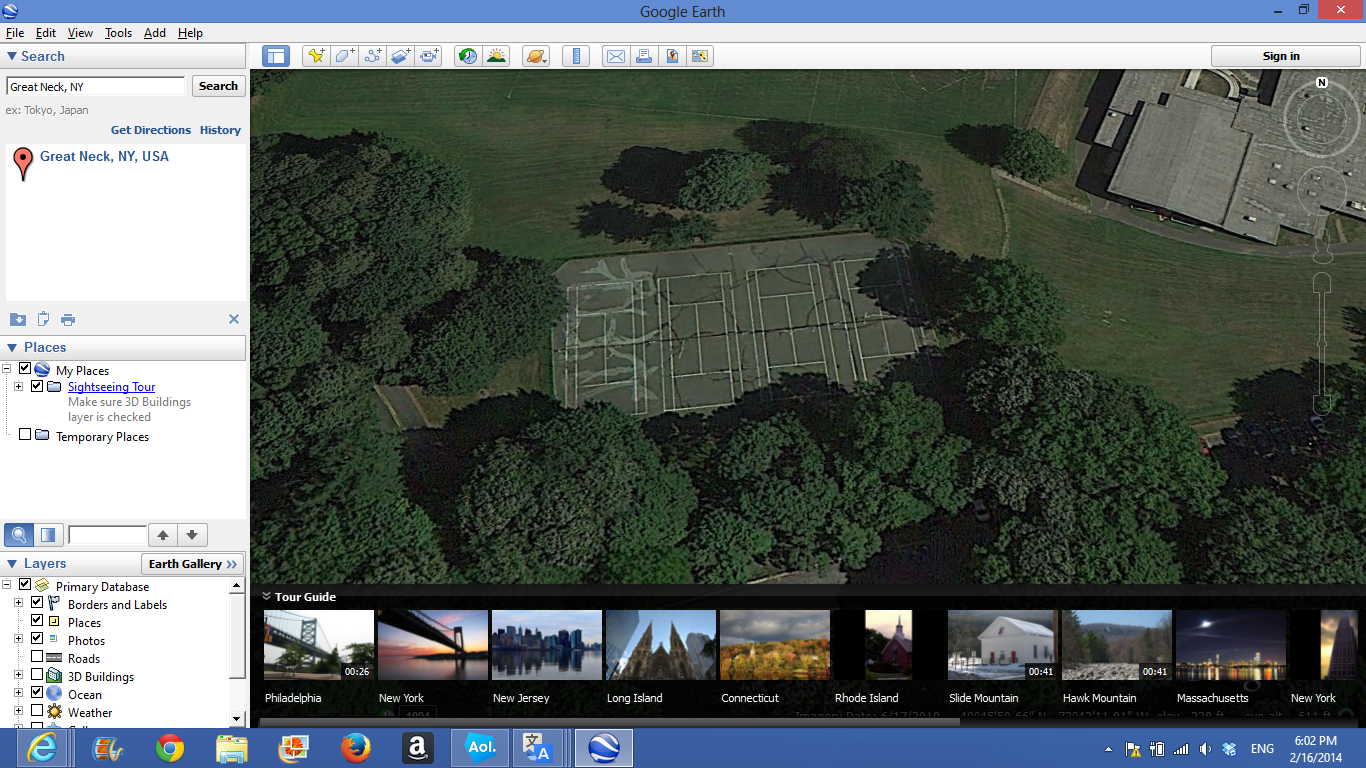
Task: Open the Ruler measurement tool
Action: pos(576,56)
